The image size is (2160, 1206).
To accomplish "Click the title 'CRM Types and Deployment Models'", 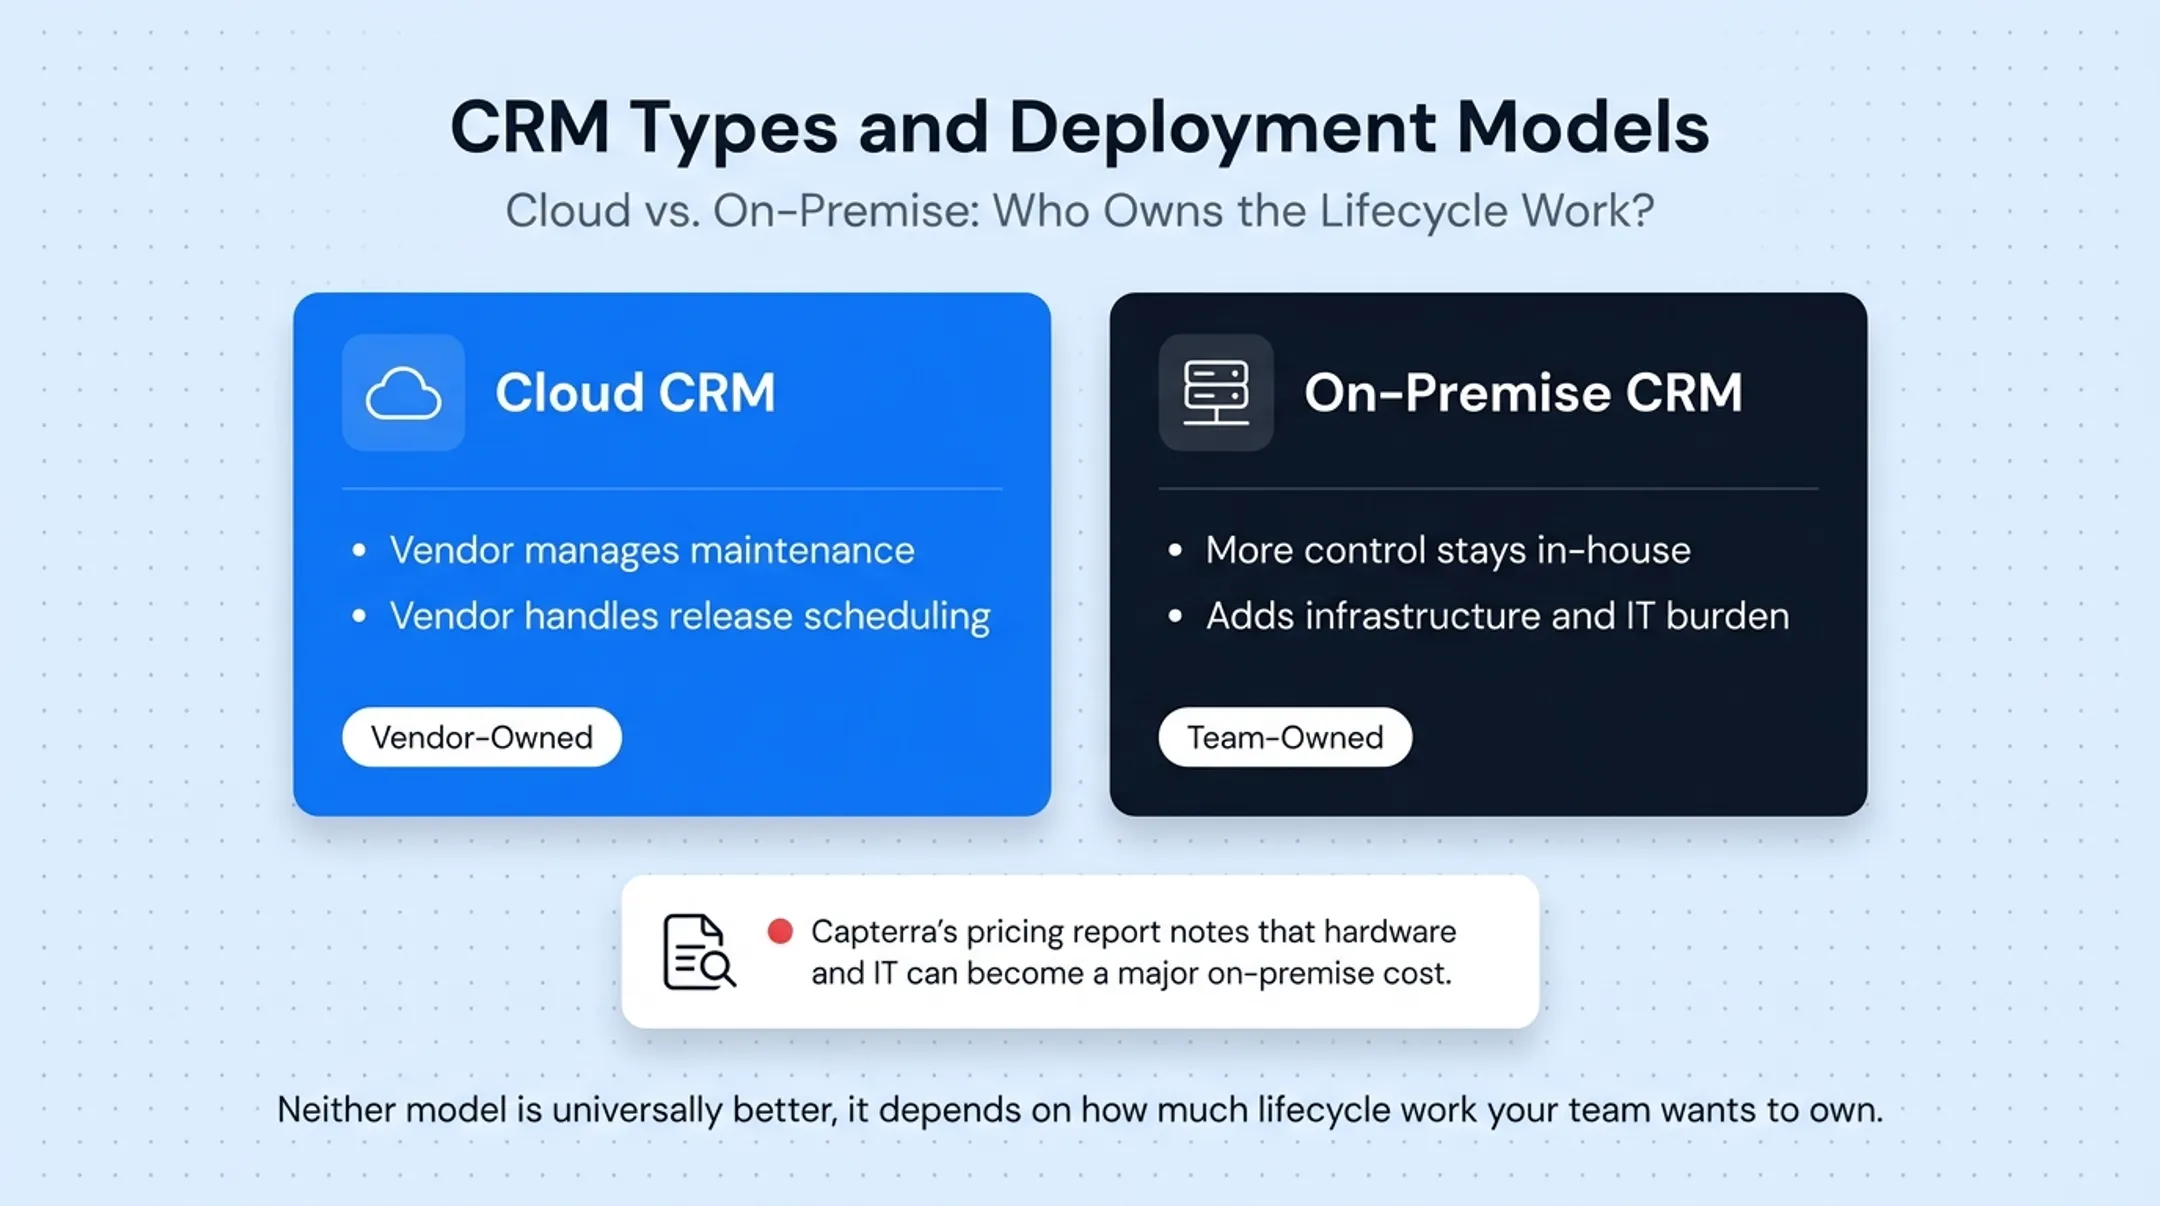I will pos(1080,127).
